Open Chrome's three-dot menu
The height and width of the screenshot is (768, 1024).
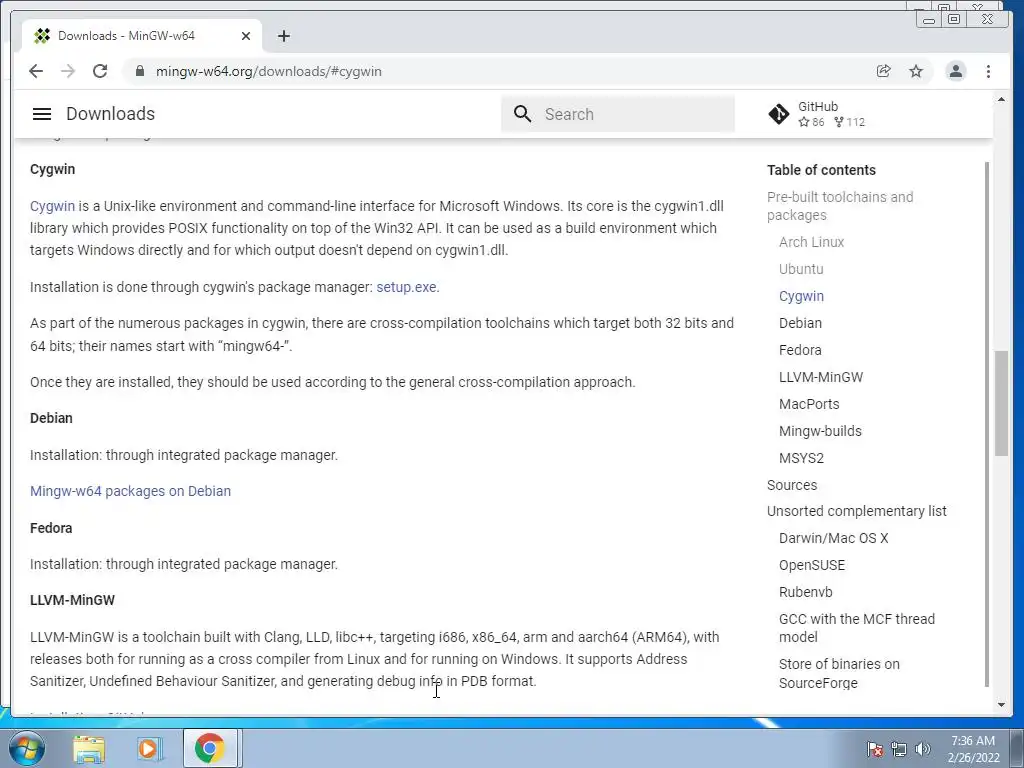(988, 71)
